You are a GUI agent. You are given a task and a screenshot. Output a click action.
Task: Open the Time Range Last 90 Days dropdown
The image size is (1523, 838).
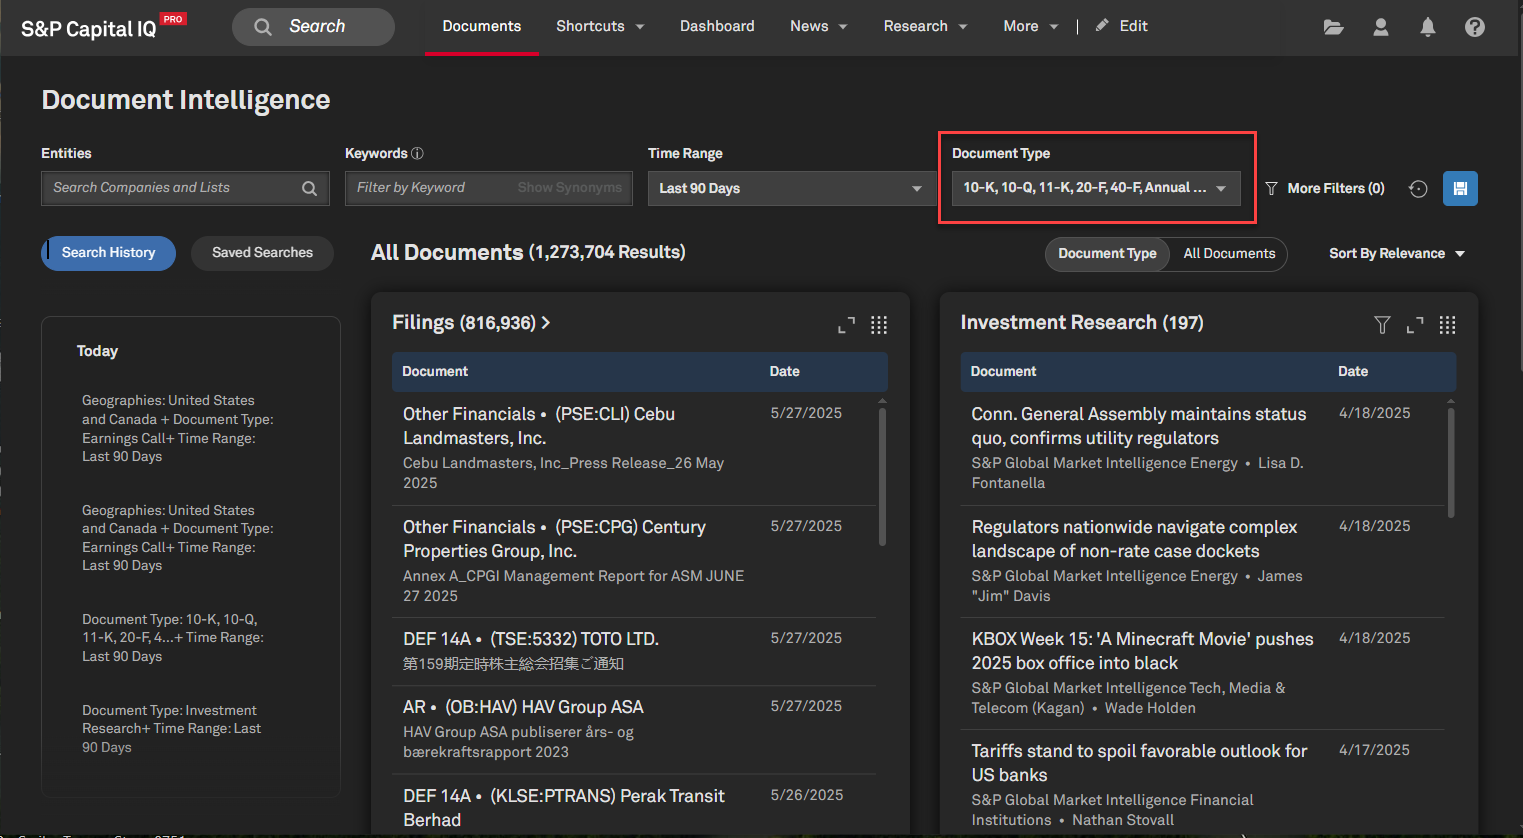point(790,188)
